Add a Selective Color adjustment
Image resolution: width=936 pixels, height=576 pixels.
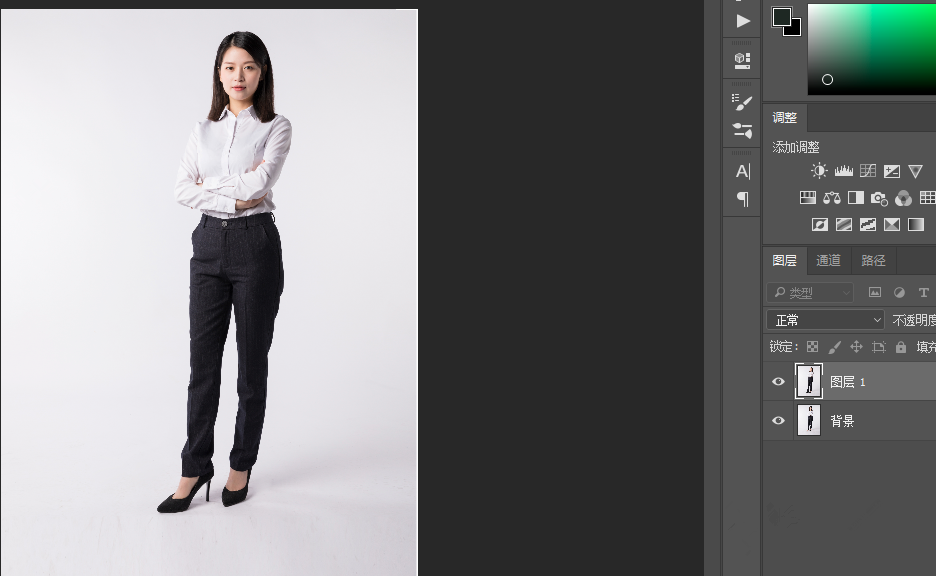tap(892, 224)
